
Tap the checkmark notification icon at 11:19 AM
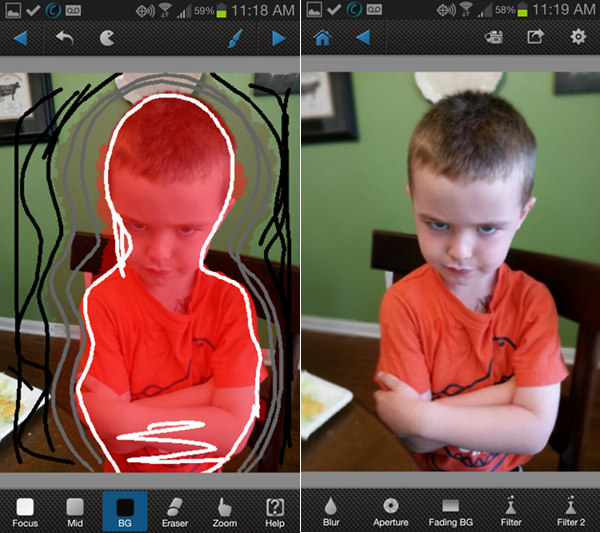[334, 10]
